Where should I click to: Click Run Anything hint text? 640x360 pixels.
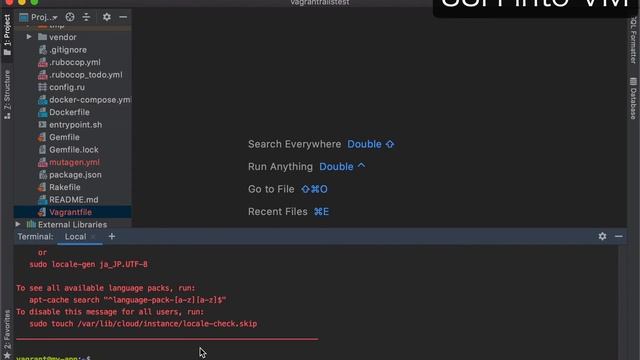[x=280, y=167]
